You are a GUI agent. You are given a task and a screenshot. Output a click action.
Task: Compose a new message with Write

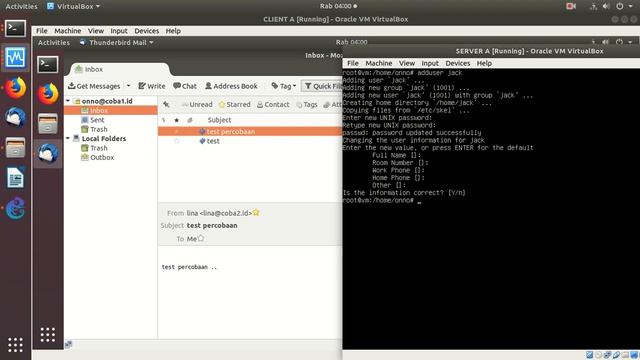click(x=152, y=86)
